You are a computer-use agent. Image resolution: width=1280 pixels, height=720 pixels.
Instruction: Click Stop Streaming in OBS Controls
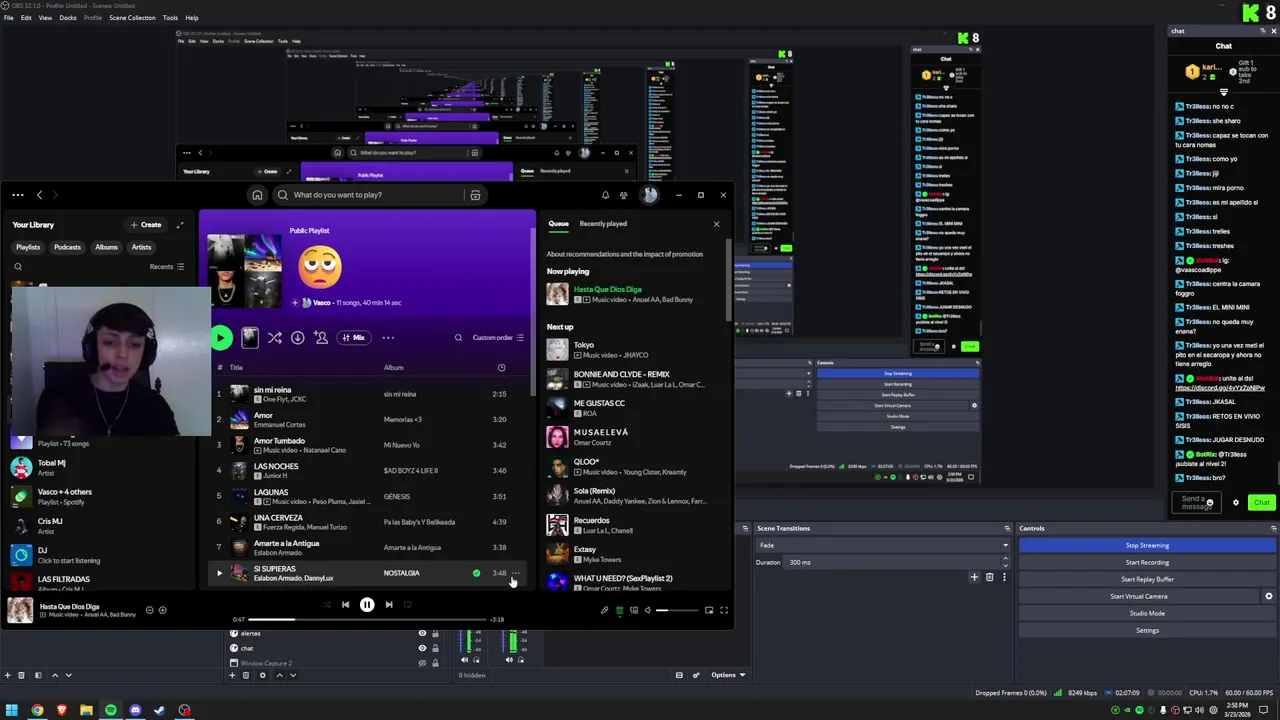tap(1147, 545)
